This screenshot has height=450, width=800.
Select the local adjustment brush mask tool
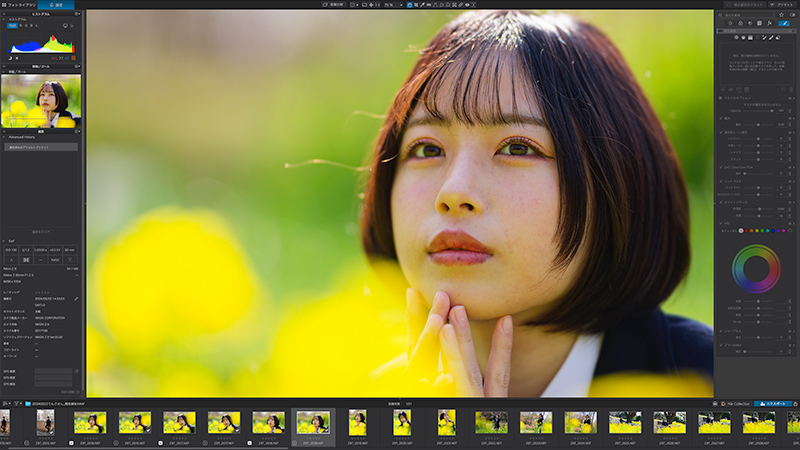771,37
